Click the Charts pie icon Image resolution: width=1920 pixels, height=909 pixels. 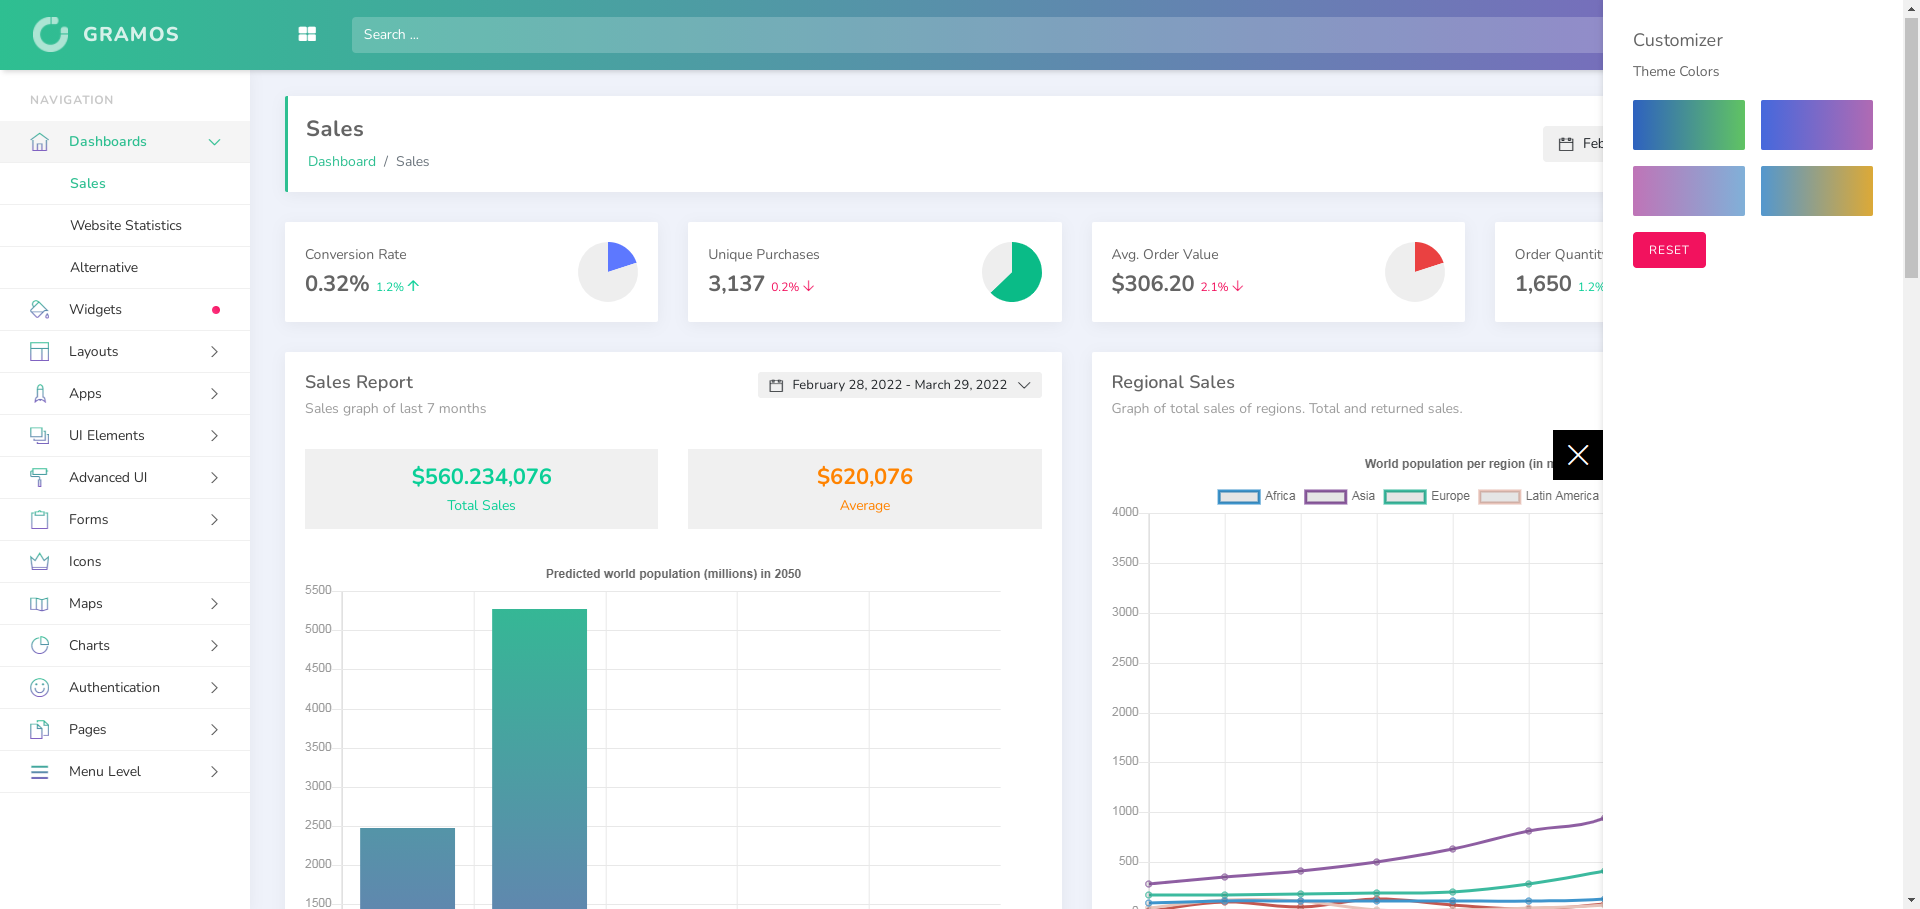click(40, 646)
